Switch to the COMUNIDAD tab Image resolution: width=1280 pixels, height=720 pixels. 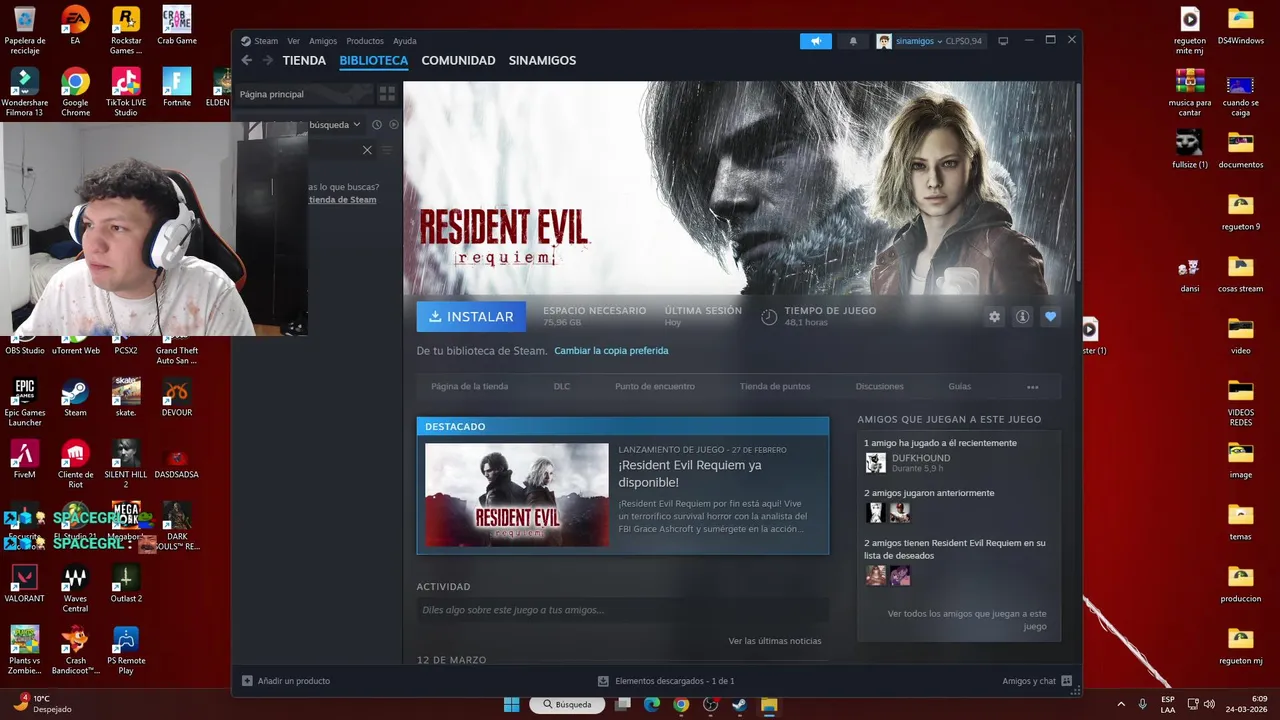tap(458, 61)
